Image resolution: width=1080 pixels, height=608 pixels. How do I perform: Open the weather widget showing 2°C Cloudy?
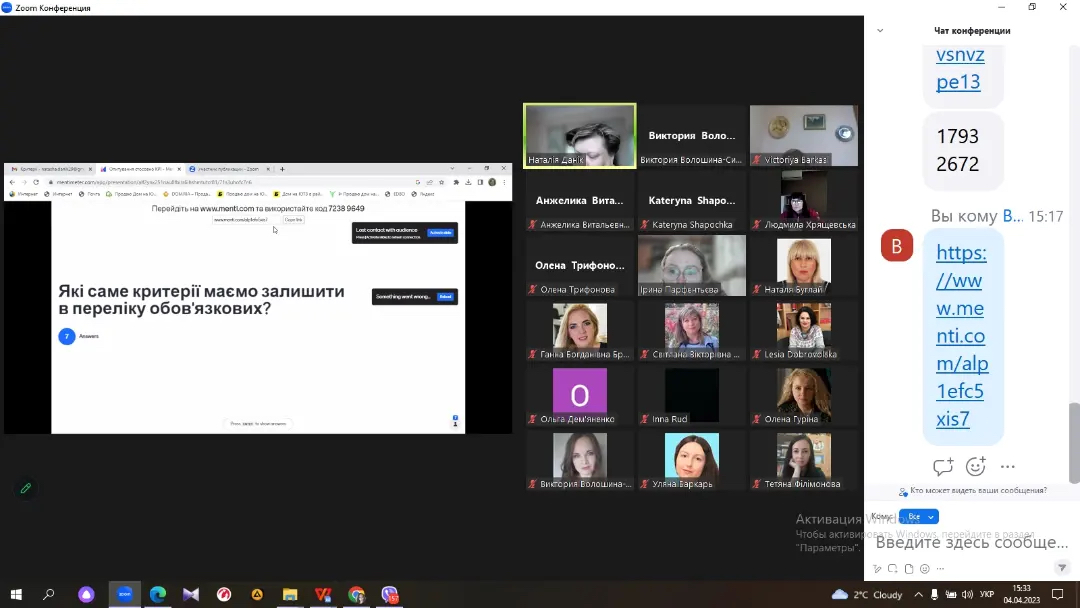(x=868, y=594)
